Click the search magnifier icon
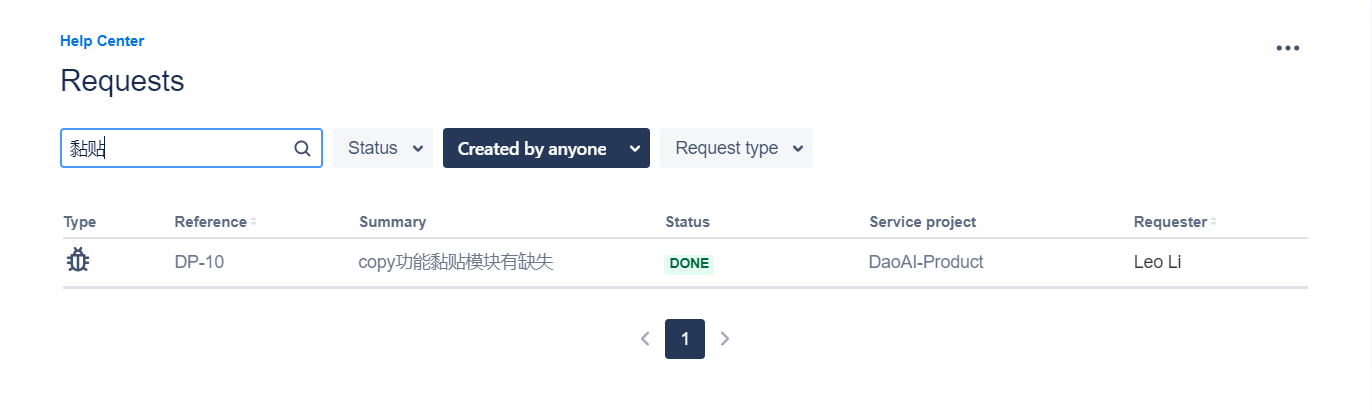 coord(302,148)
